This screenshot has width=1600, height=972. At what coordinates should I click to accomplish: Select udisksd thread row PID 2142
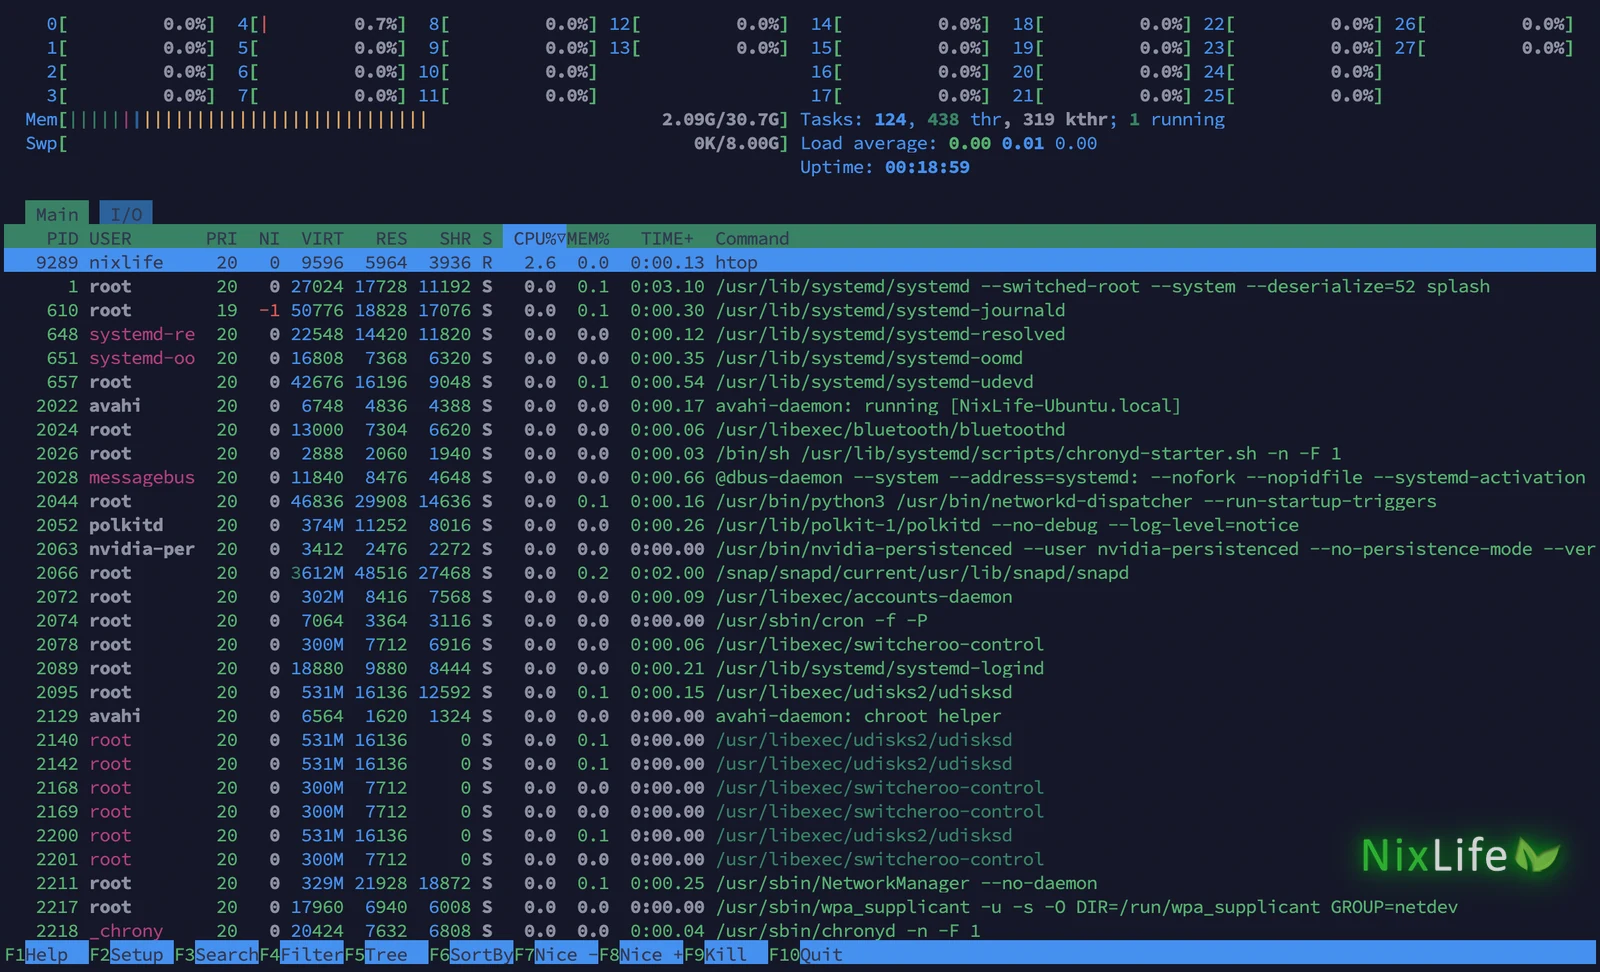coord(800,764)
